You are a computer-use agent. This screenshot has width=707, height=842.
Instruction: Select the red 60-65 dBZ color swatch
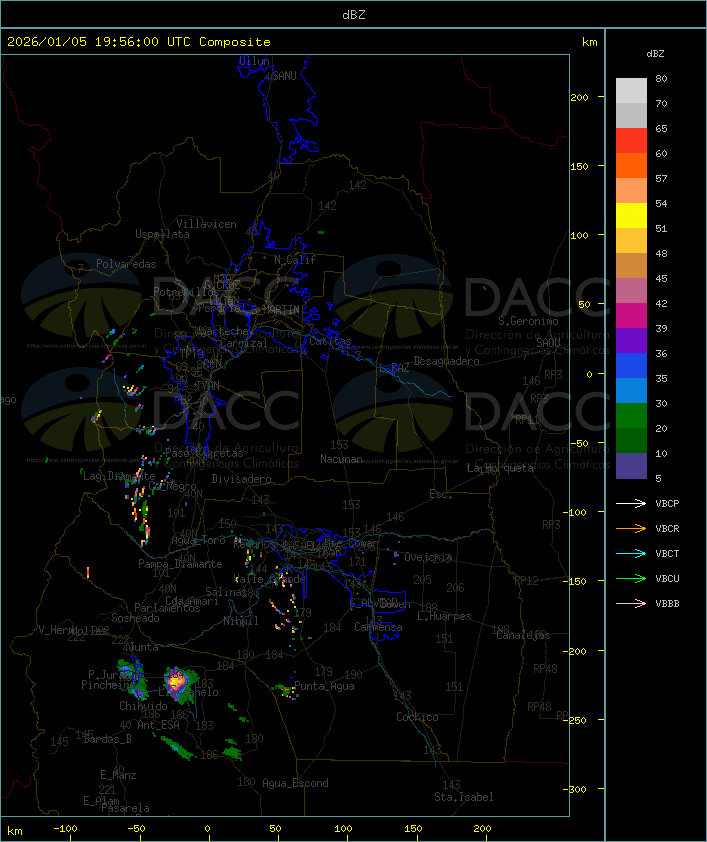tap(631, 141)
